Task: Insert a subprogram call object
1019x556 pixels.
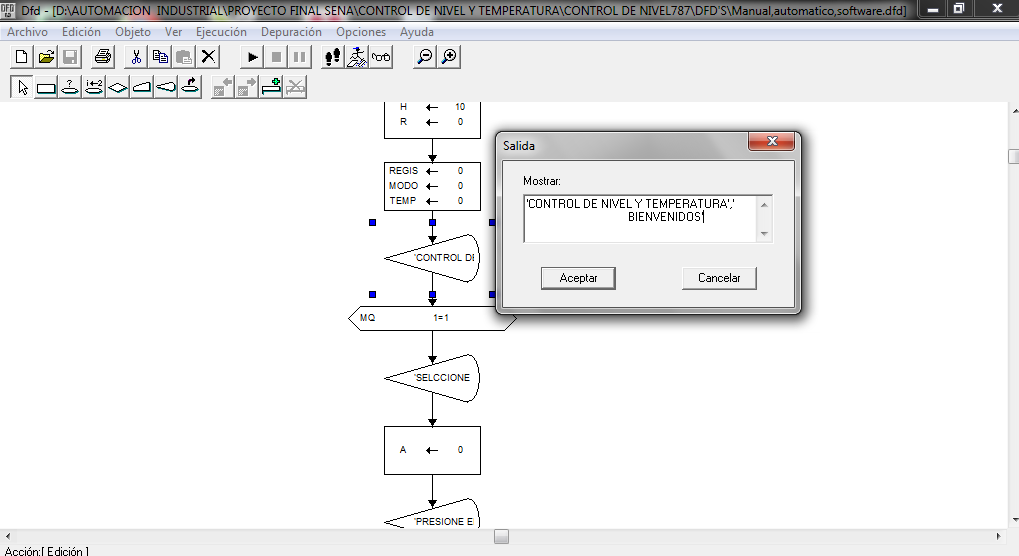Action: [190, 87]
